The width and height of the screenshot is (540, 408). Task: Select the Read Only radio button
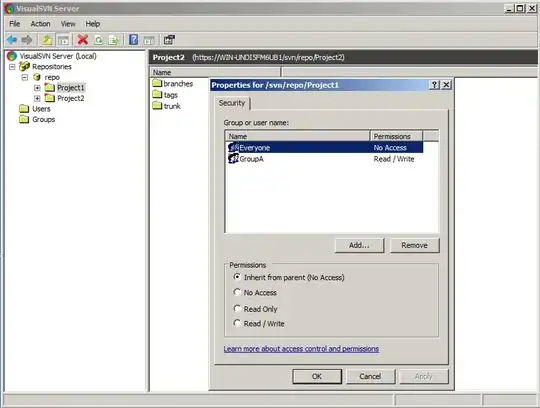point(237,308)
